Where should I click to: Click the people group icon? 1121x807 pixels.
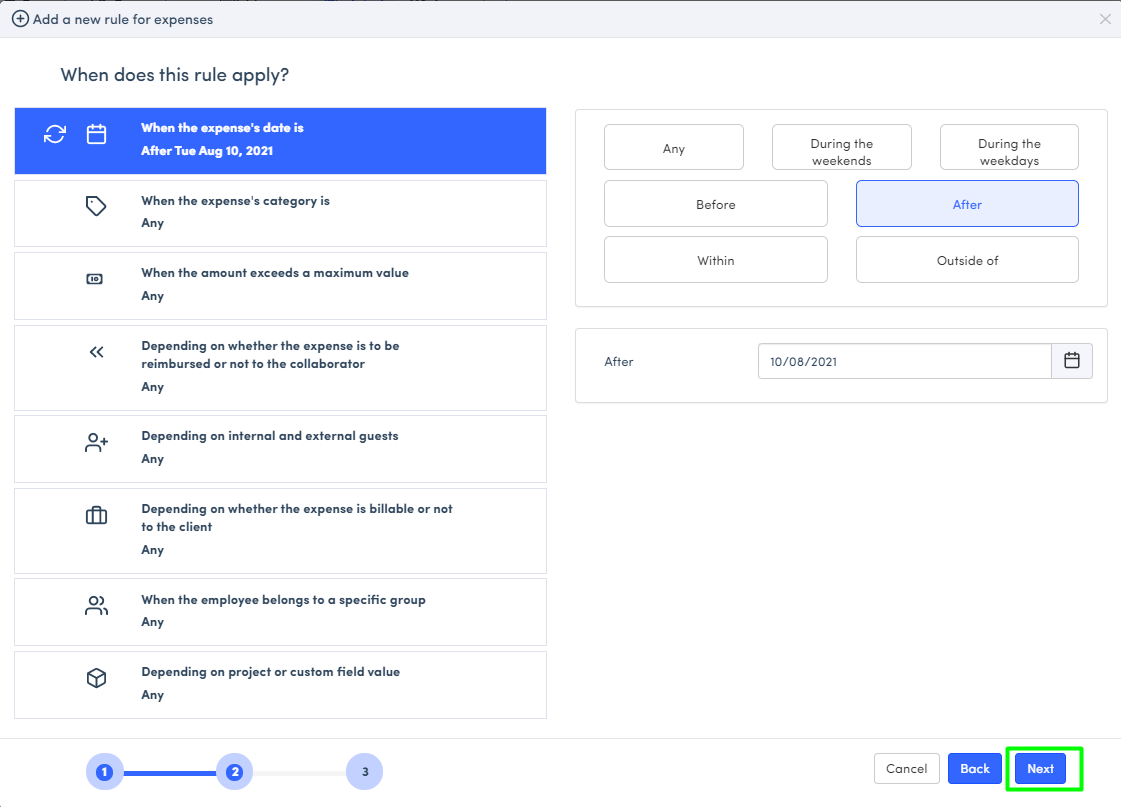point(96,605)
